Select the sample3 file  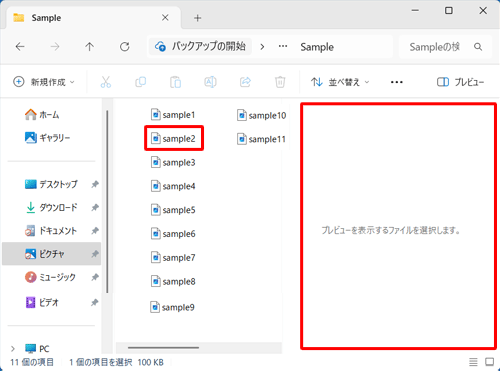click(173, 162)
